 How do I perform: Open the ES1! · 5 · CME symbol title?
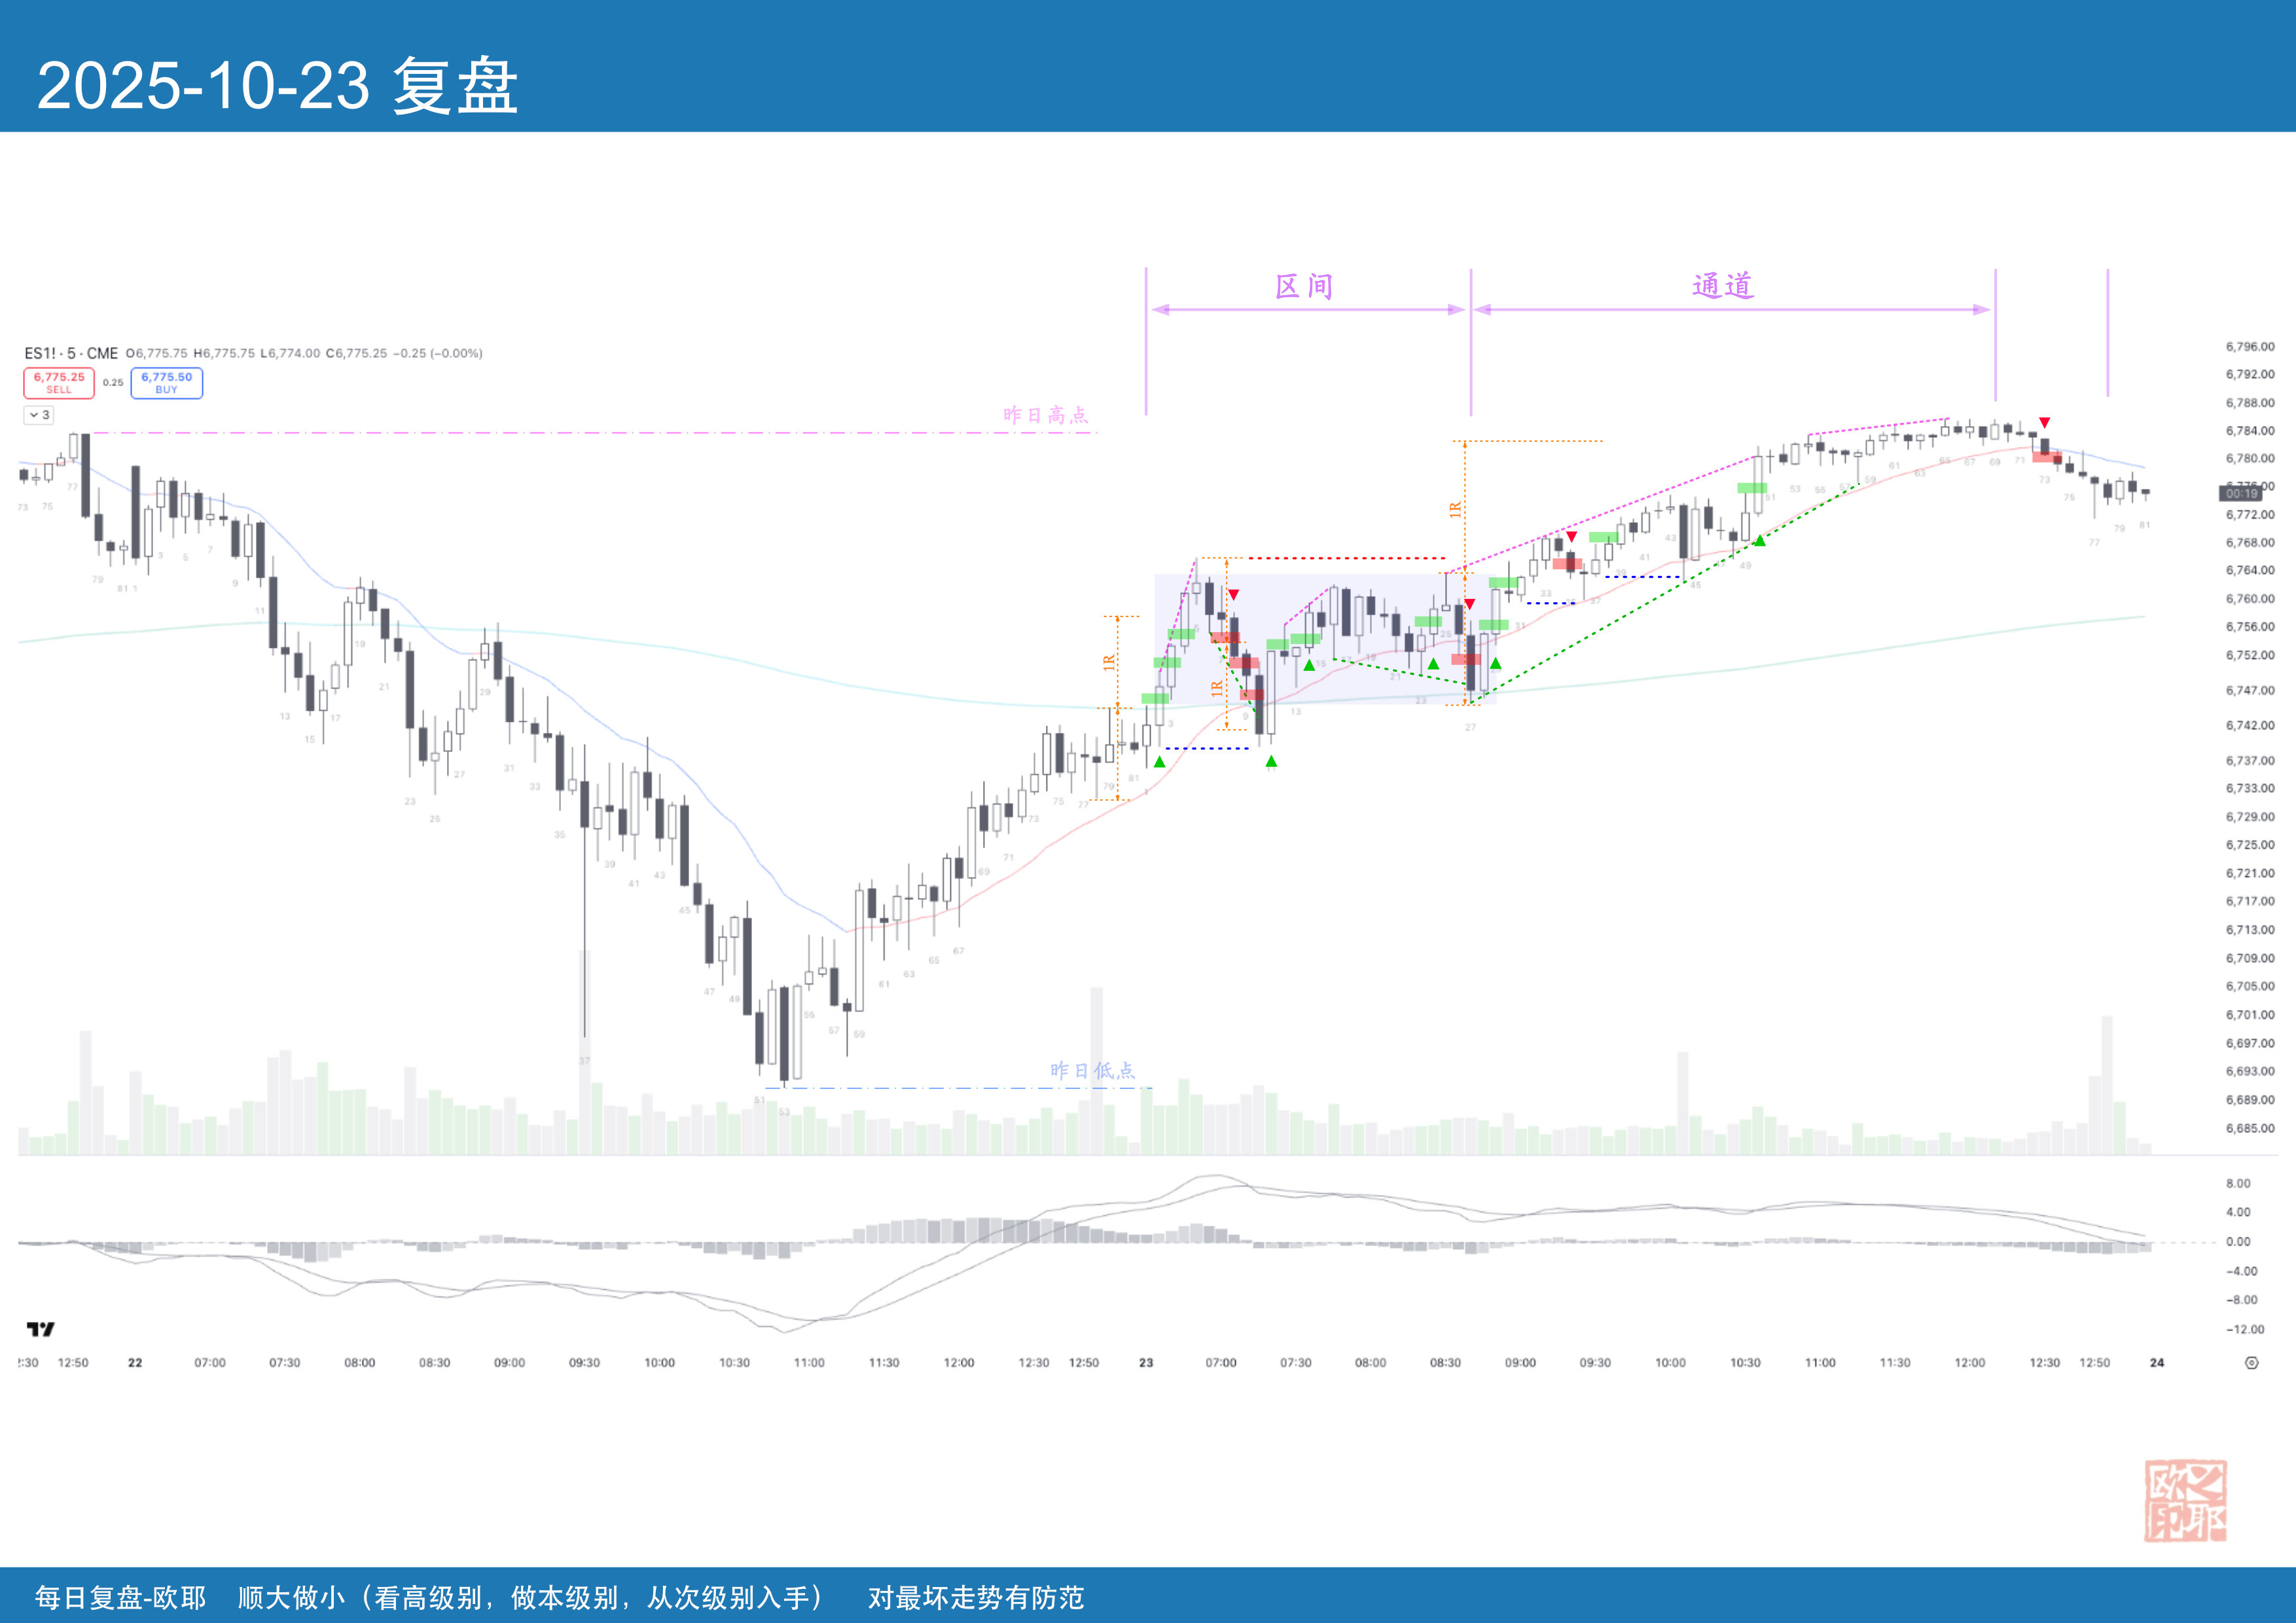pyautogui.click(x=71, y=353)
